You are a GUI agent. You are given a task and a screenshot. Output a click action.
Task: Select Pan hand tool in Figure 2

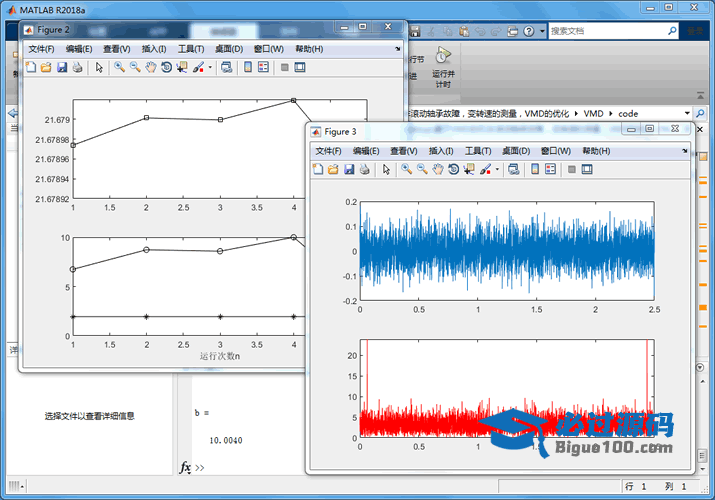pyautogui.click(x=151, y=67)
